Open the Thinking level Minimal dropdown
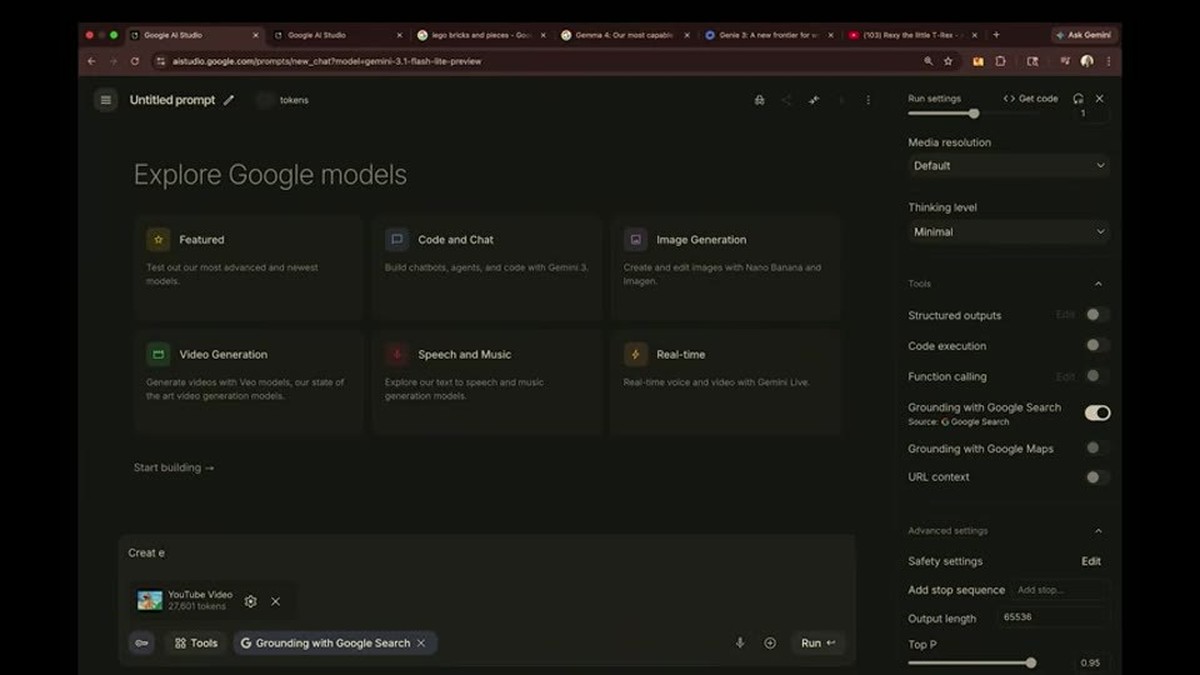 [1008, 232]
